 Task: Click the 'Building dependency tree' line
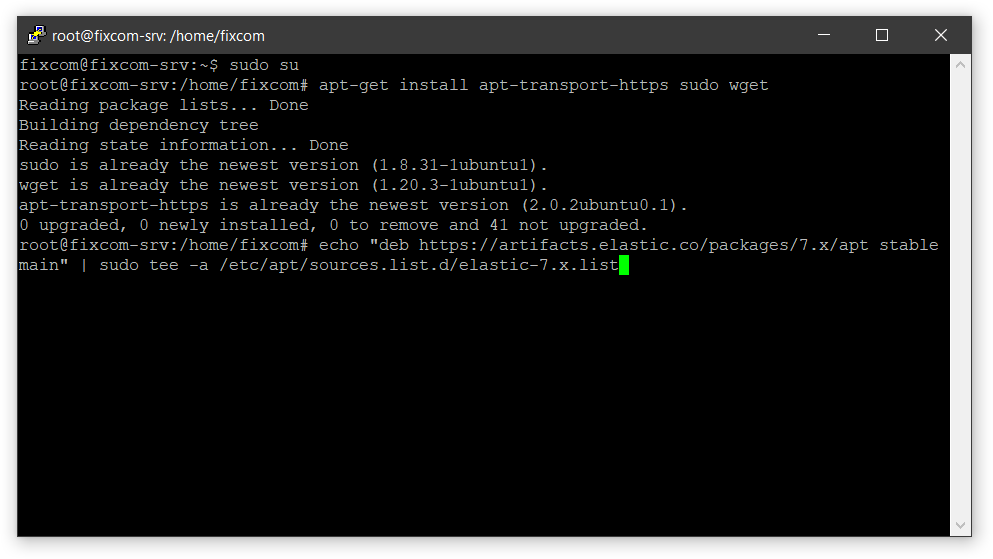[x=139, y=125]
